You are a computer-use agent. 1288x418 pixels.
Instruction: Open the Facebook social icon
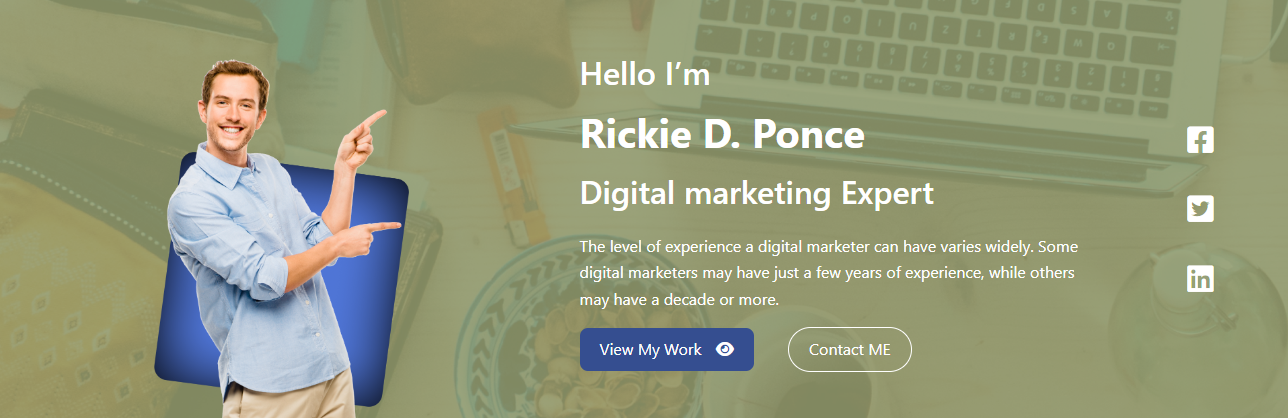(1200, 140)
